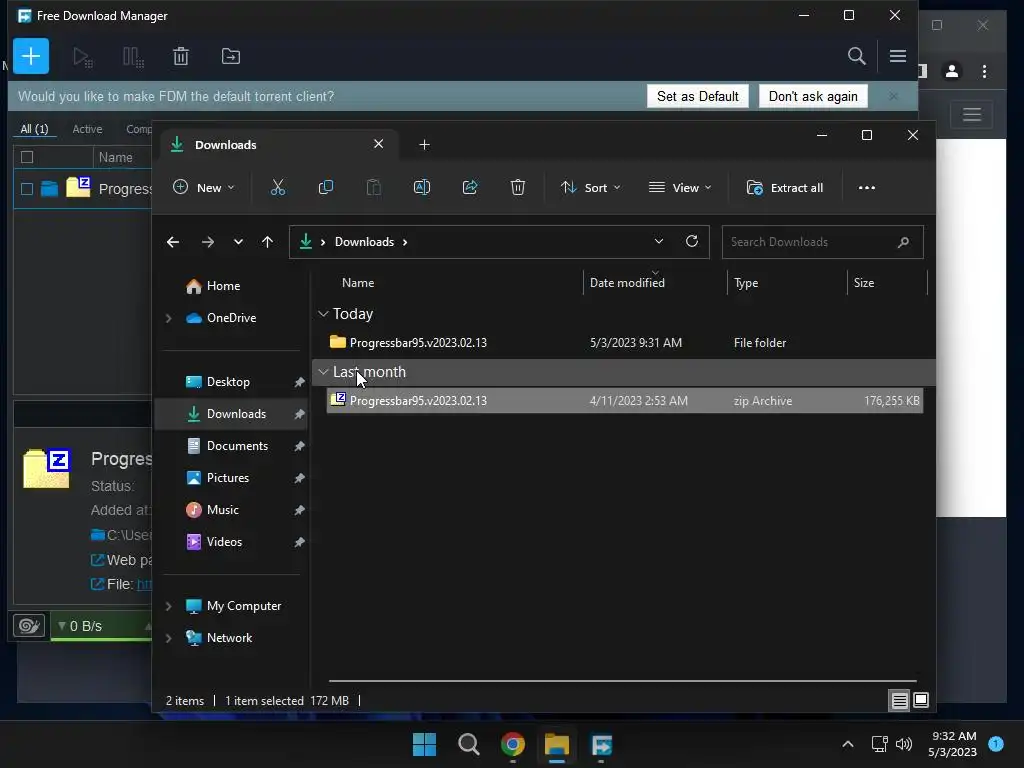The width and height of the screenshot is (1024, 768).
Task: Collapse the Last month group
Action: click(x=323, y=372)
